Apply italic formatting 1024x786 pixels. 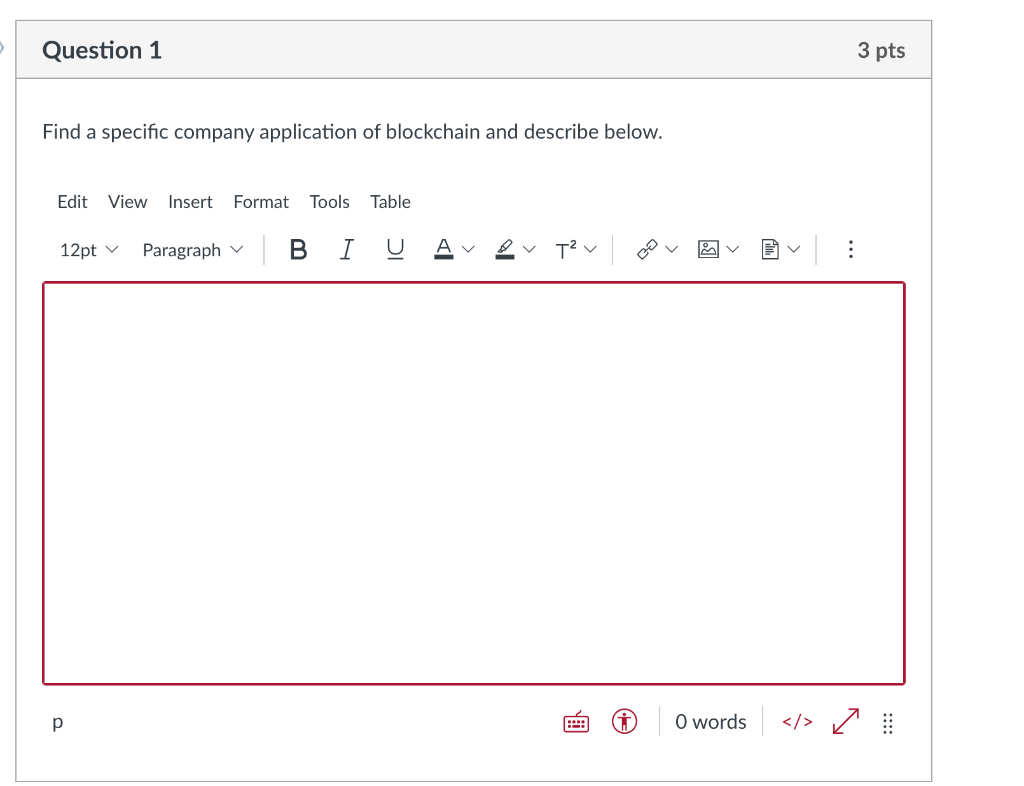(346, 249)
